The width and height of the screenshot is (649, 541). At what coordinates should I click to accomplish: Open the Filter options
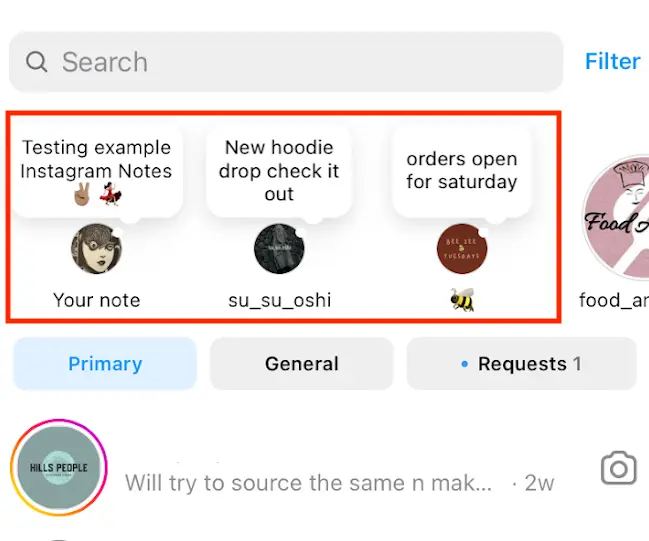pyautogui.click(x=612, y=62)
